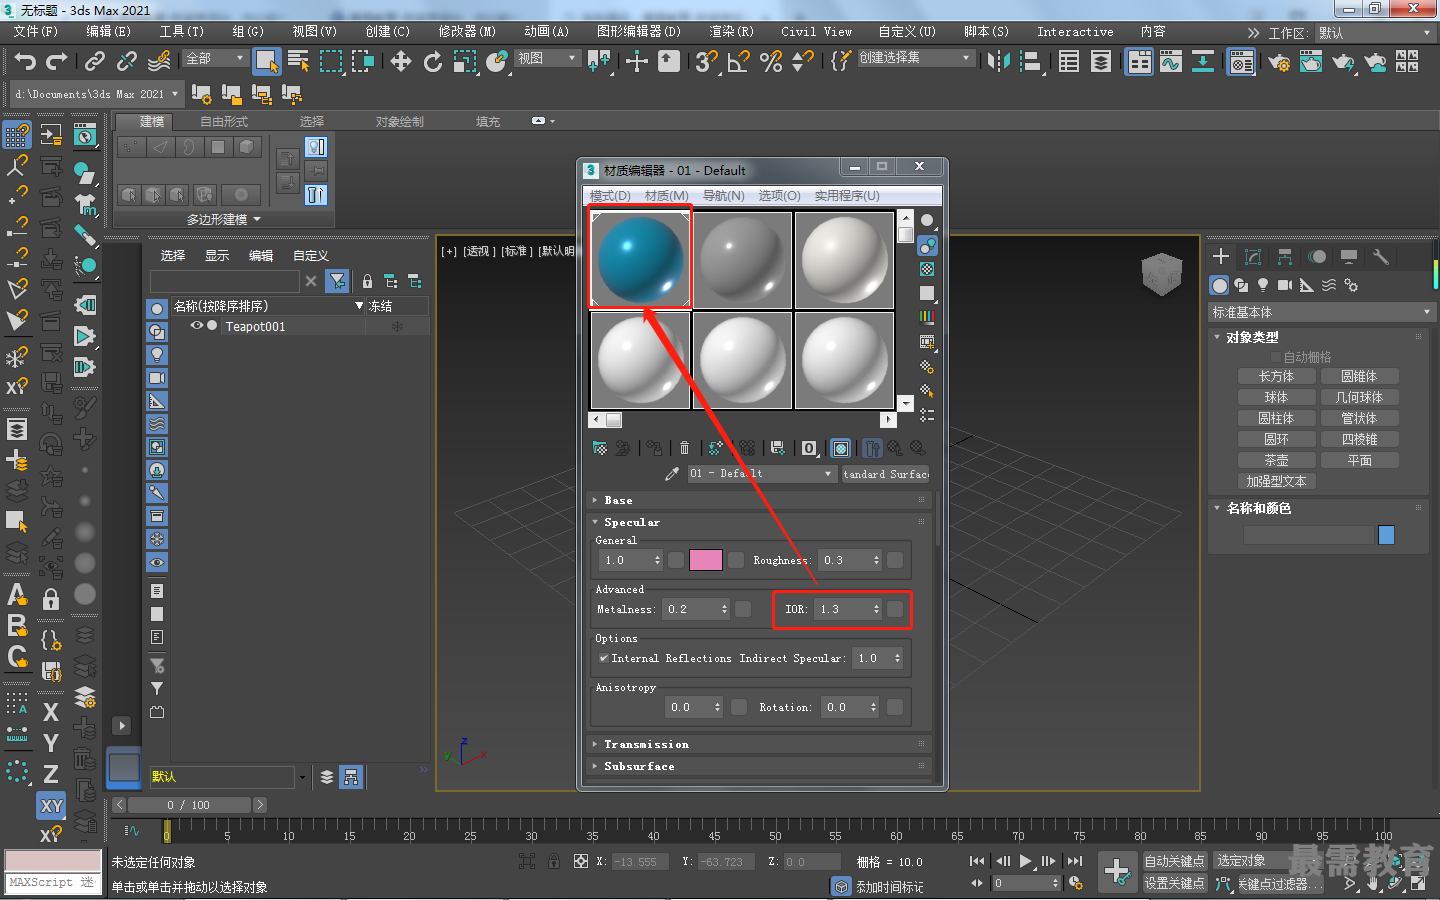Image resolution: width=1440 pixels, height=900 pixels.
Task: Collapse the Specular rollout
Action: (760, 522)
